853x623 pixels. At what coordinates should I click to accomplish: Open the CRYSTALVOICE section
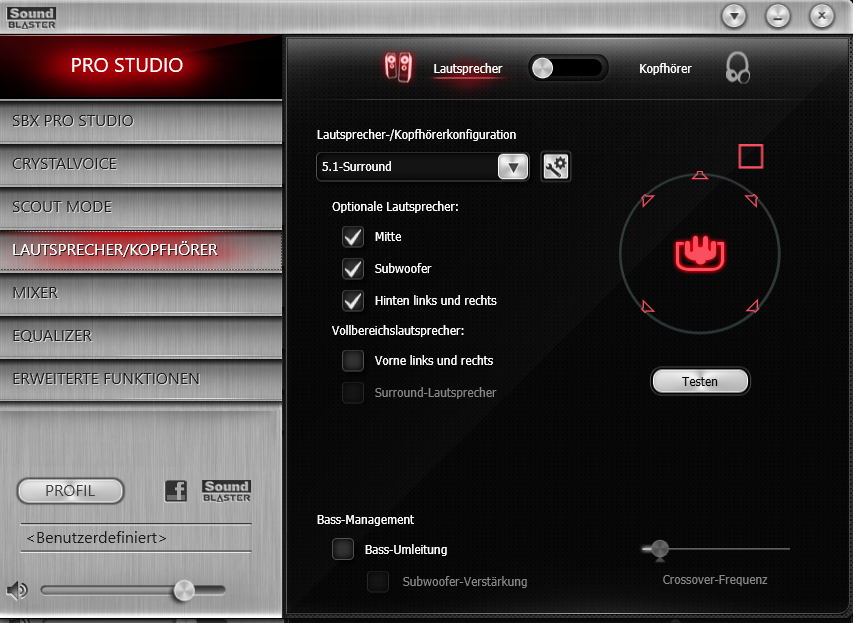pos(141,164)
